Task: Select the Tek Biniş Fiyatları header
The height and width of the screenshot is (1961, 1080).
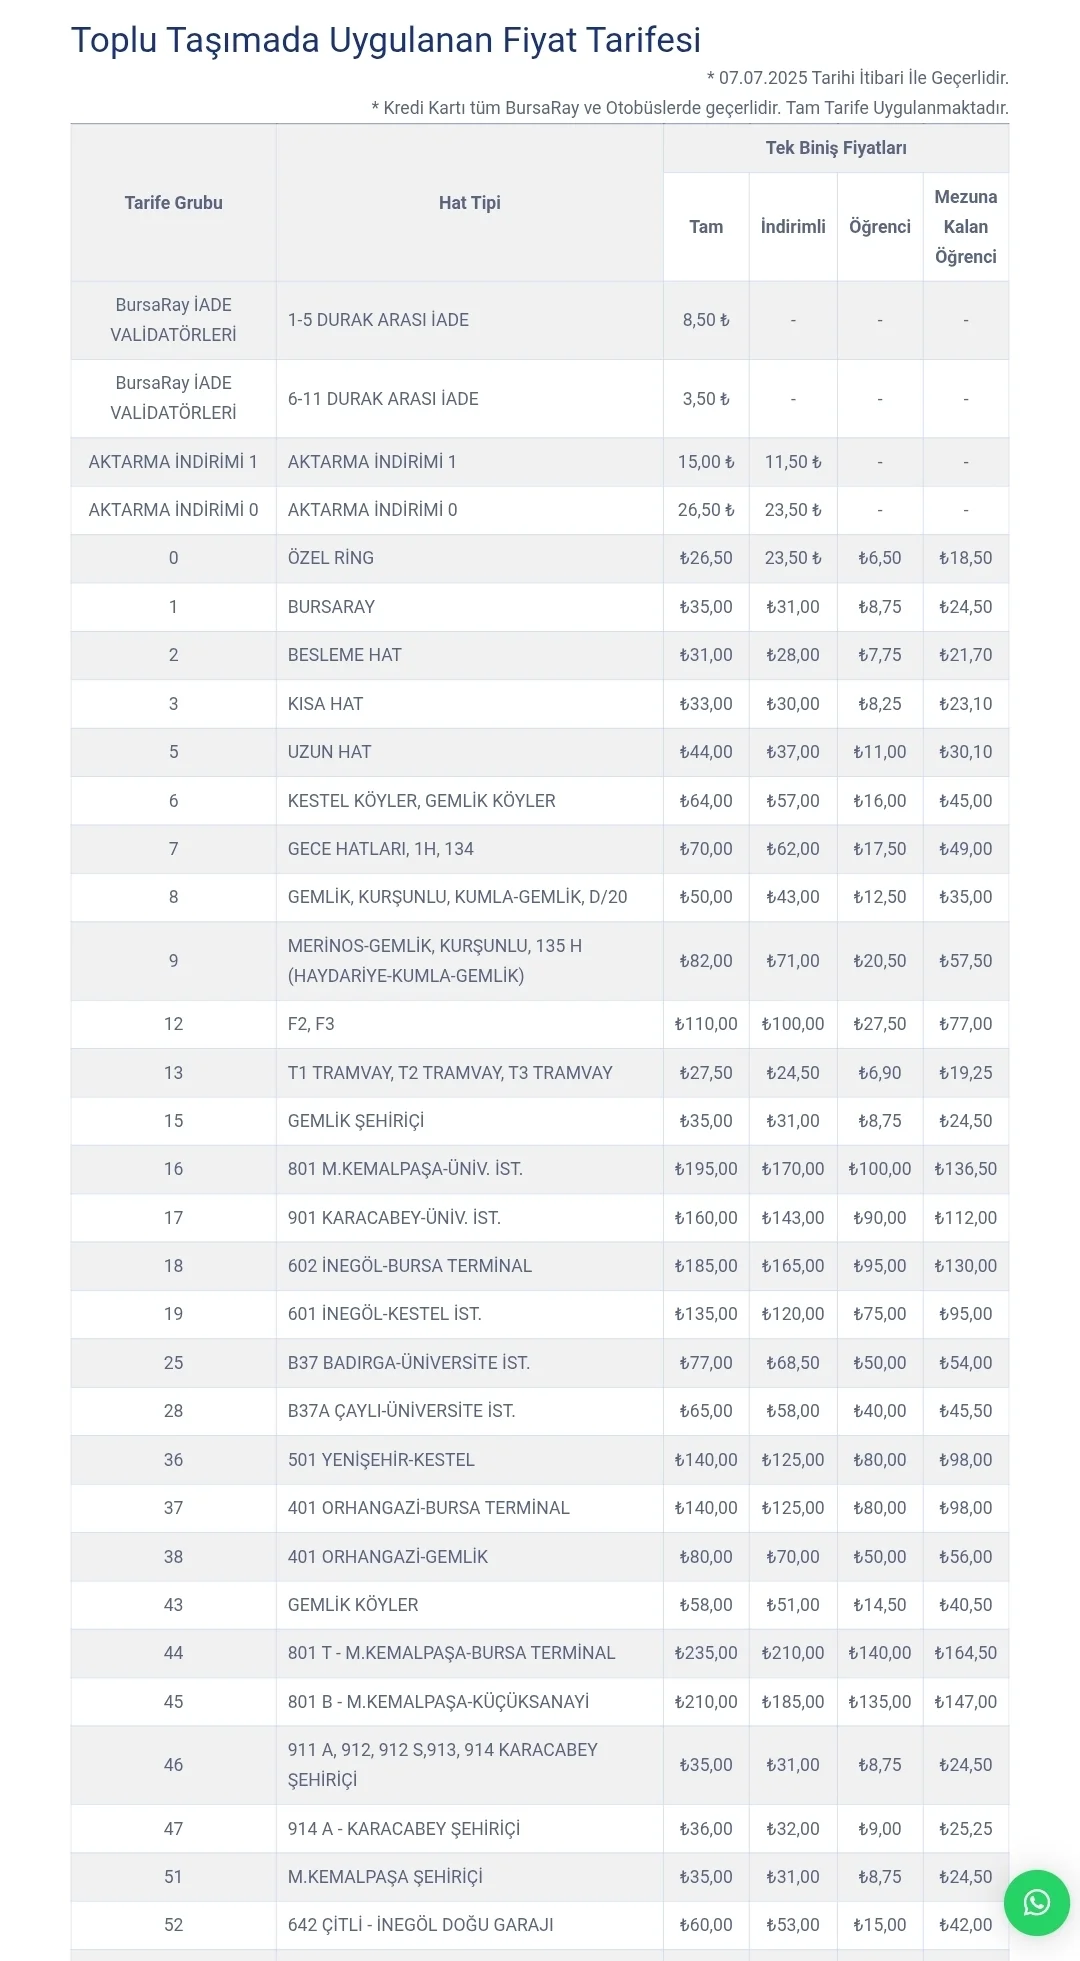Action: [835, 148]
